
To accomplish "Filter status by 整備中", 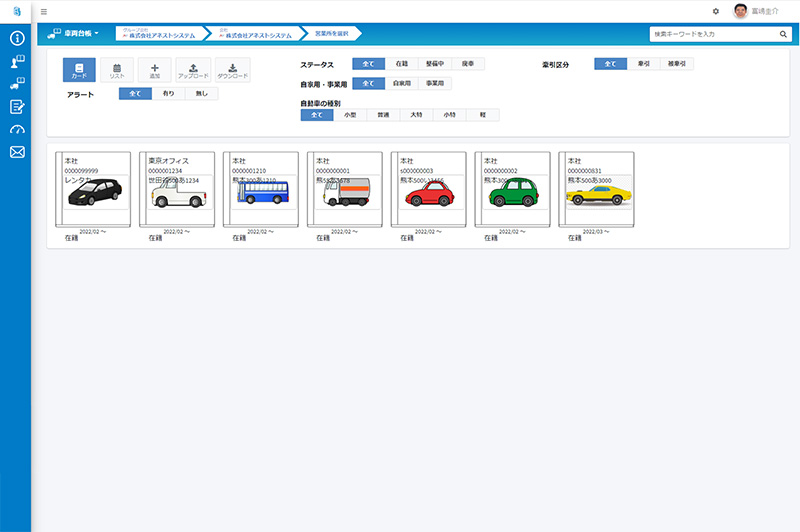I will [x=434, y=63].
